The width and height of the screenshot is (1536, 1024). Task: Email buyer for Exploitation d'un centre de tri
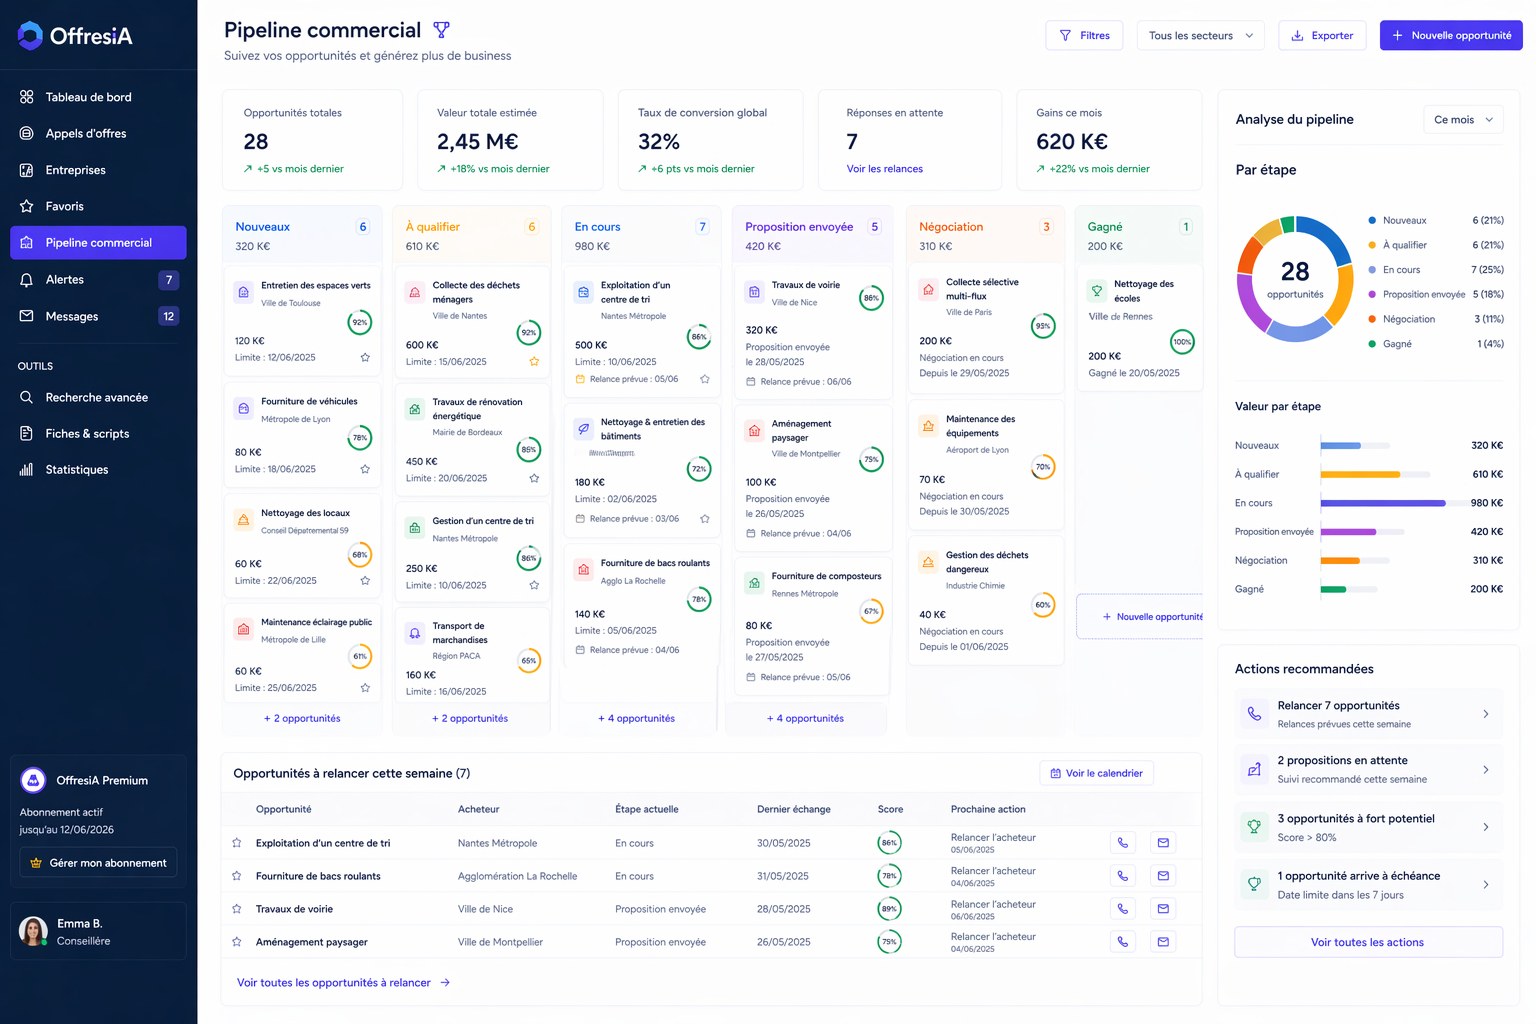(x=1163, y=843)
